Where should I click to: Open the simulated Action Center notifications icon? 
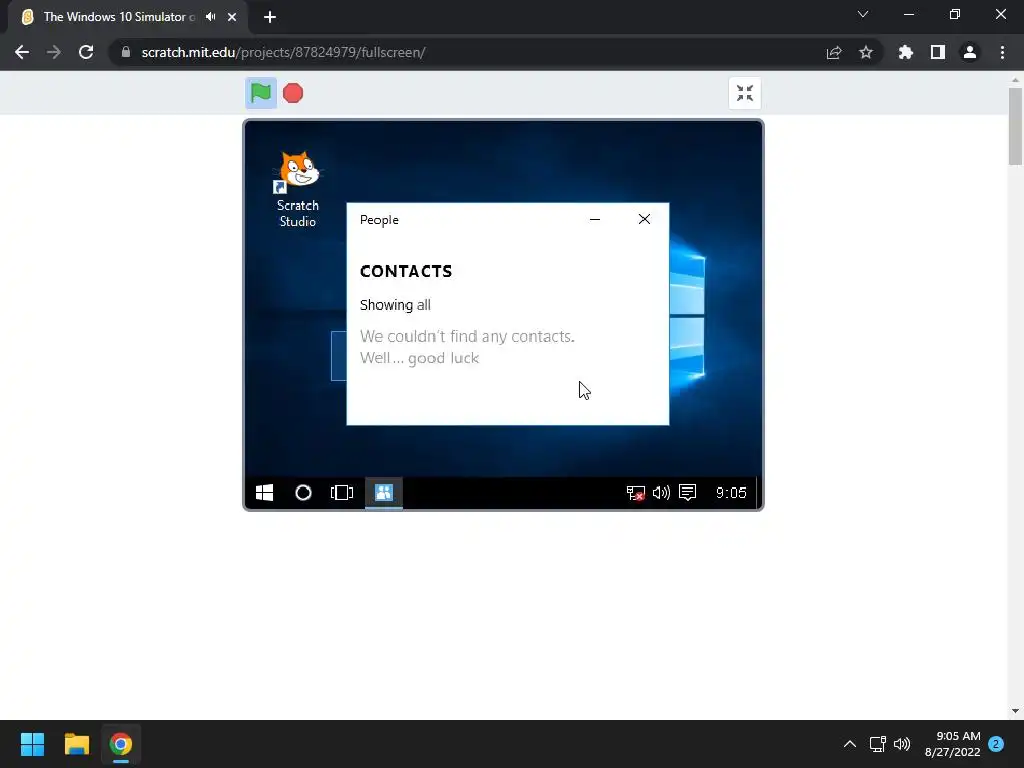(687, 492)
